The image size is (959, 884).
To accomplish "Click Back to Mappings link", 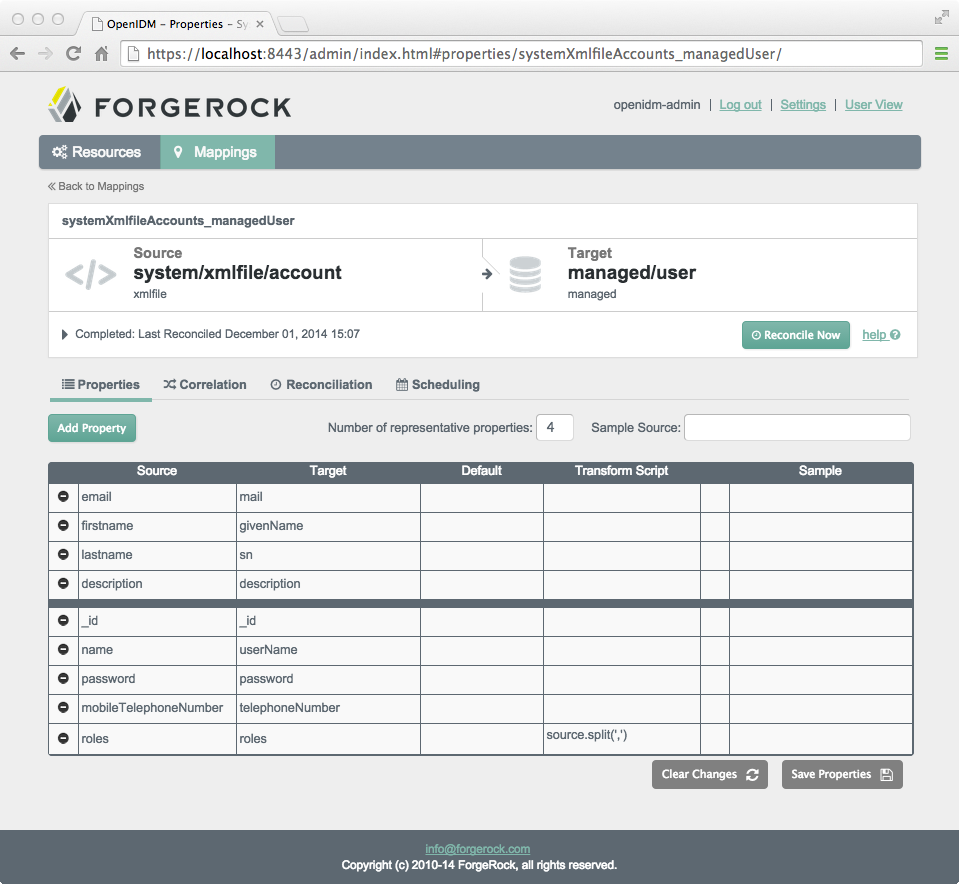I will 96,186.
